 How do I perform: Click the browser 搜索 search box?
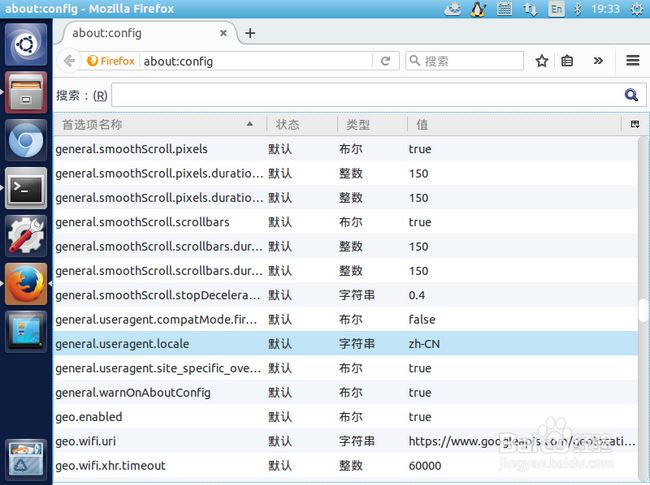click(464, 61)
